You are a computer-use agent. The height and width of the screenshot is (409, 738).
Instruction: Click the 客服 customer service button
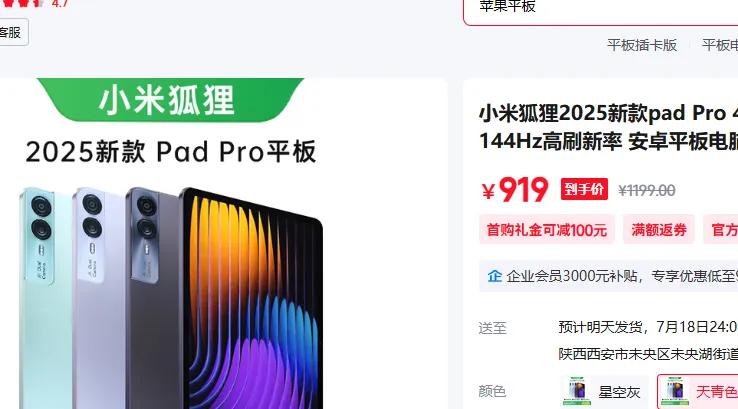[10, 32]
